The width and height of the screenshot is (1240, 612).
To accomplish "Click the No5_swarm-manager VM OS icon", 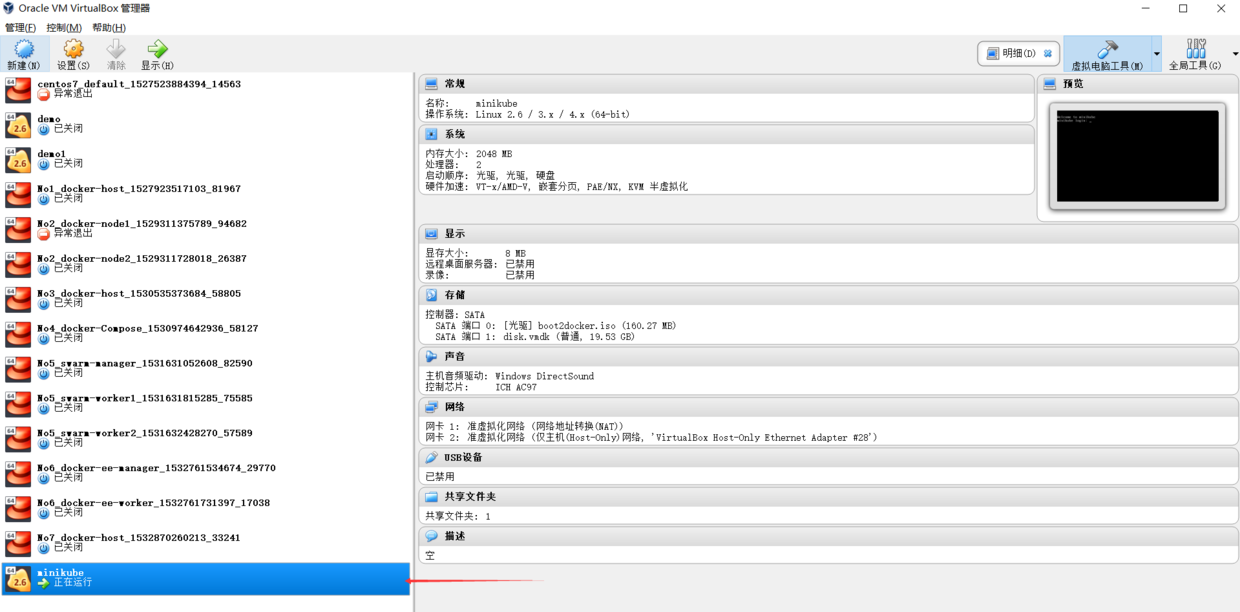I will (x=18, y=369).
